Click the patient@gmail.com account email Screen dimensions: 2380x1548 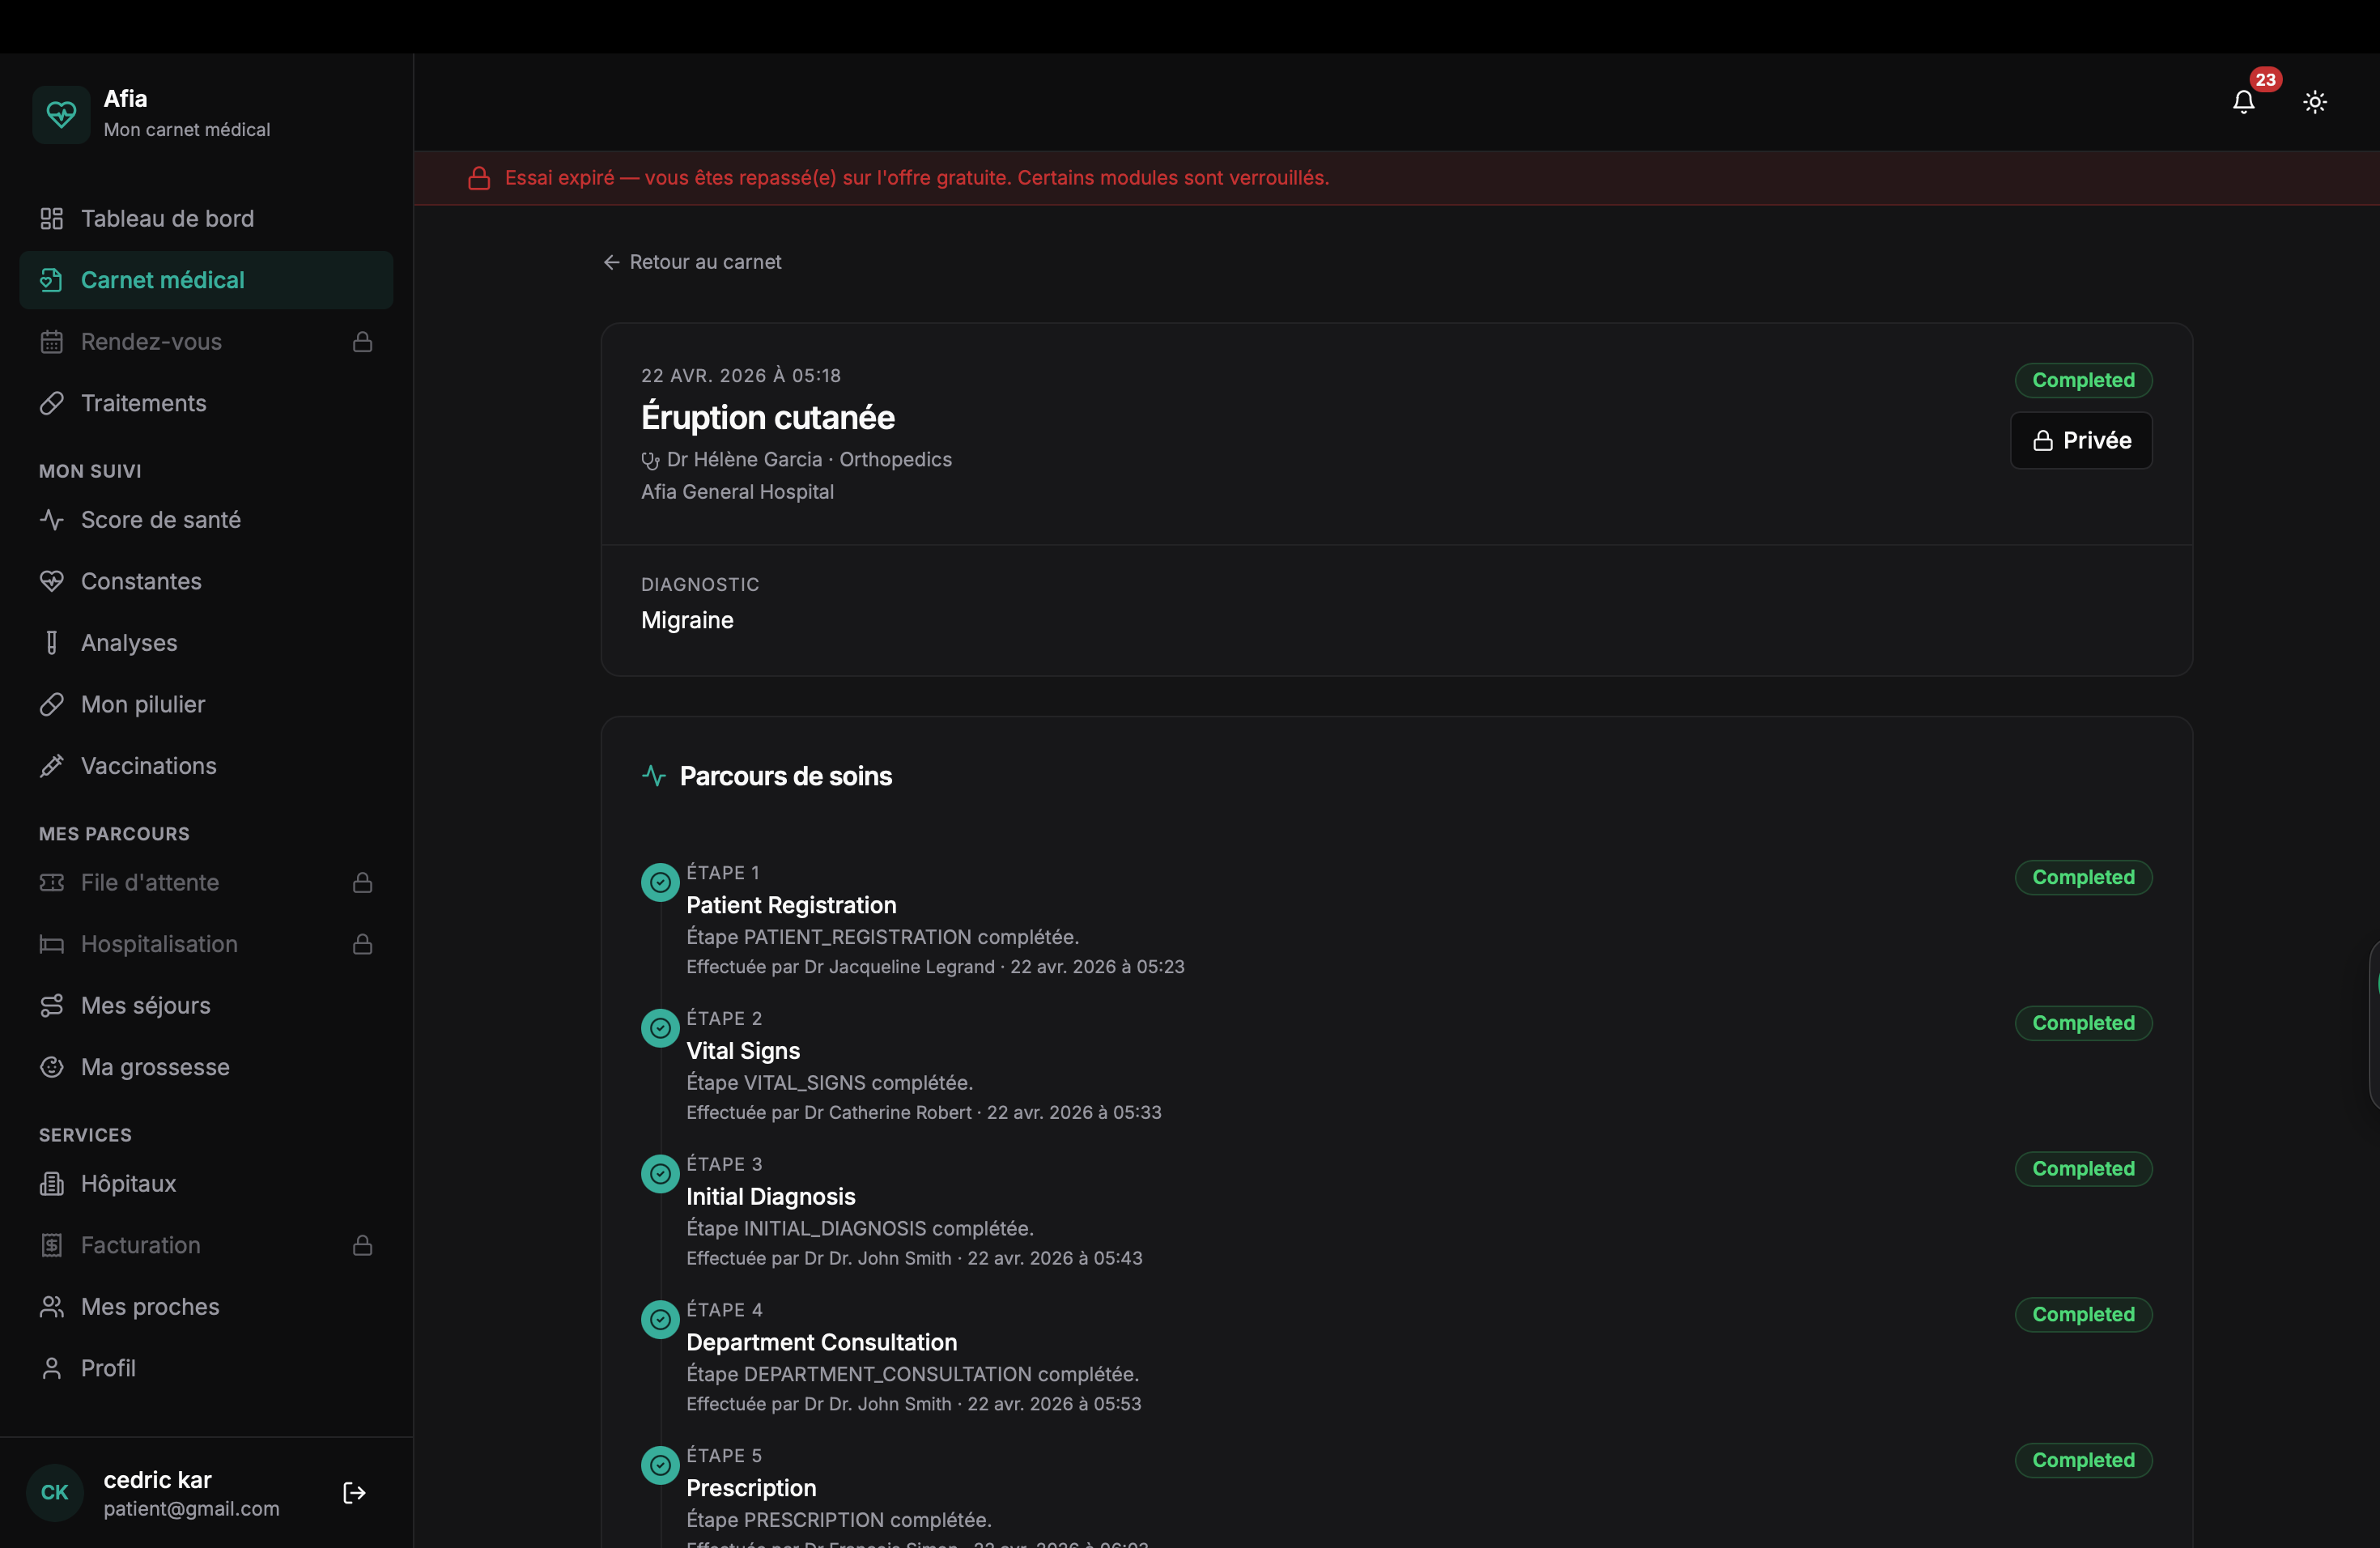tap(192, 1509)
